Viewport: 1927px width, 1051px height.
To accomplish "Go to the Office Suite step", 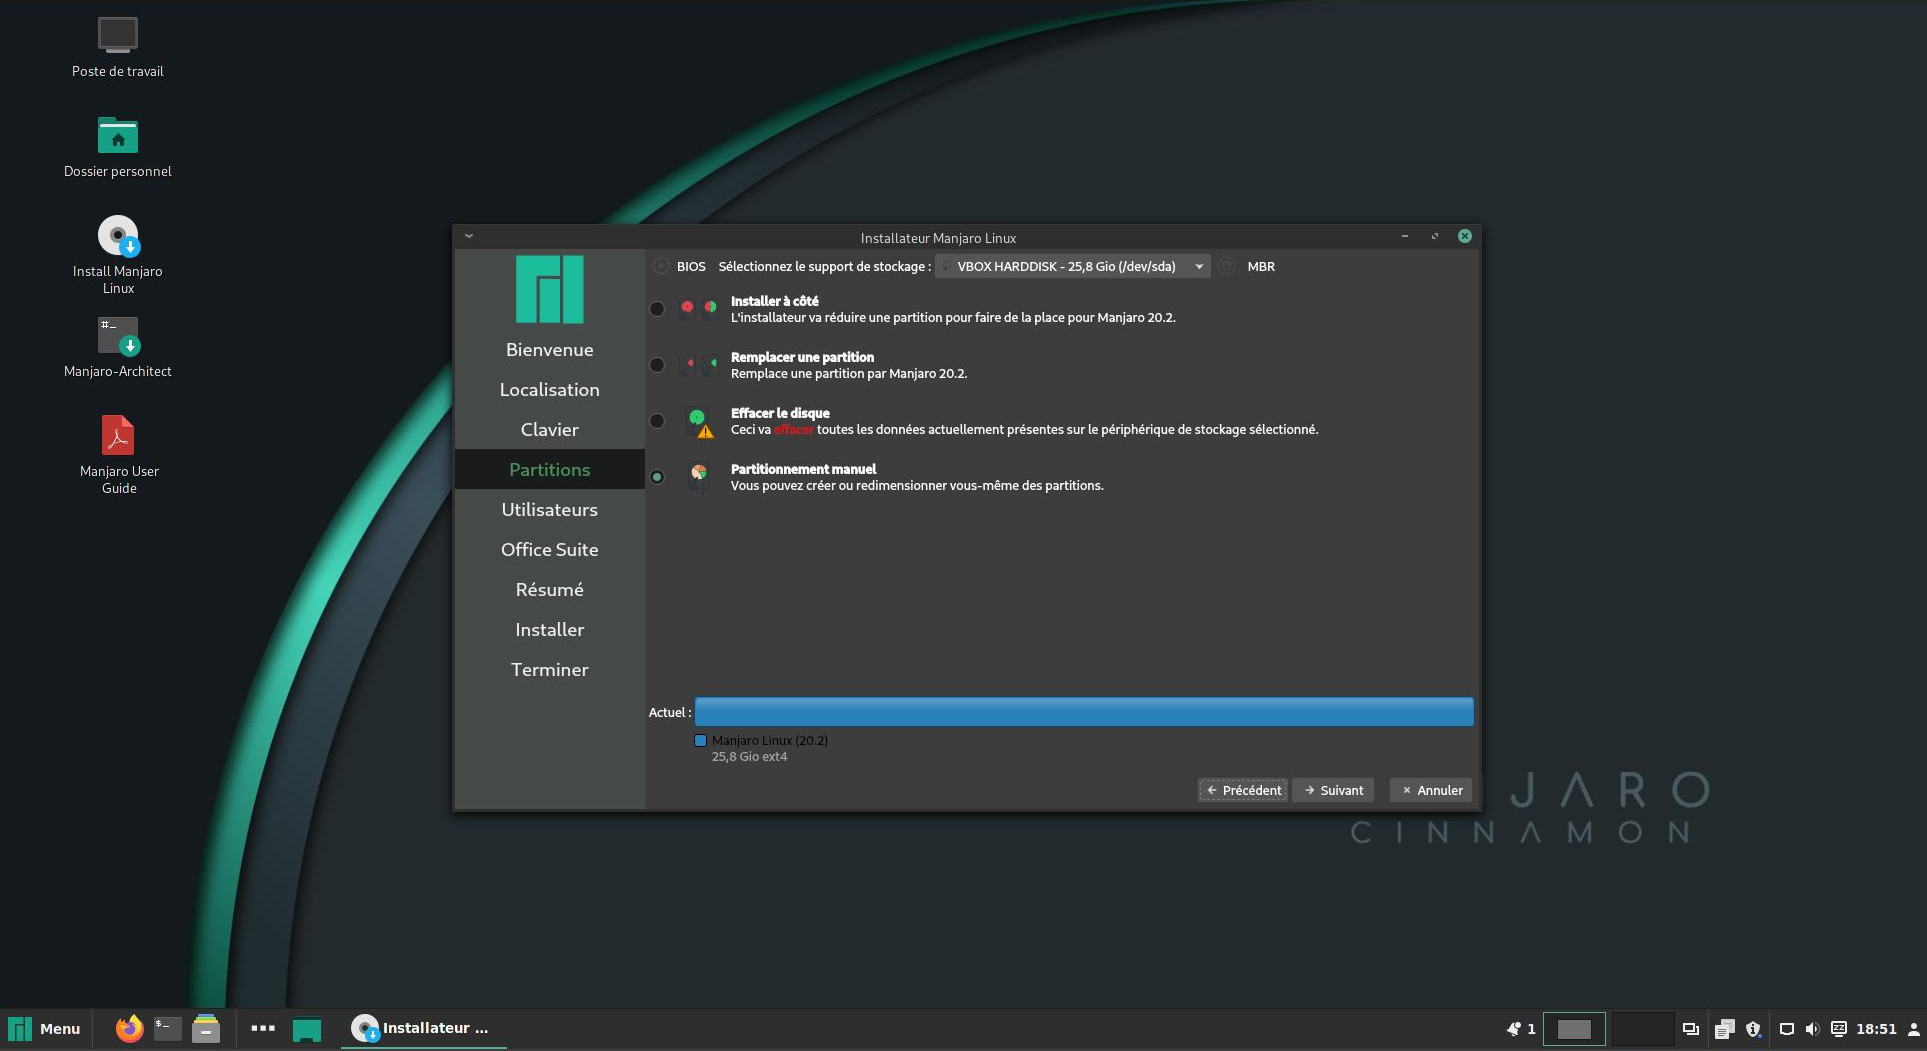I will click(x=550, y=550).
